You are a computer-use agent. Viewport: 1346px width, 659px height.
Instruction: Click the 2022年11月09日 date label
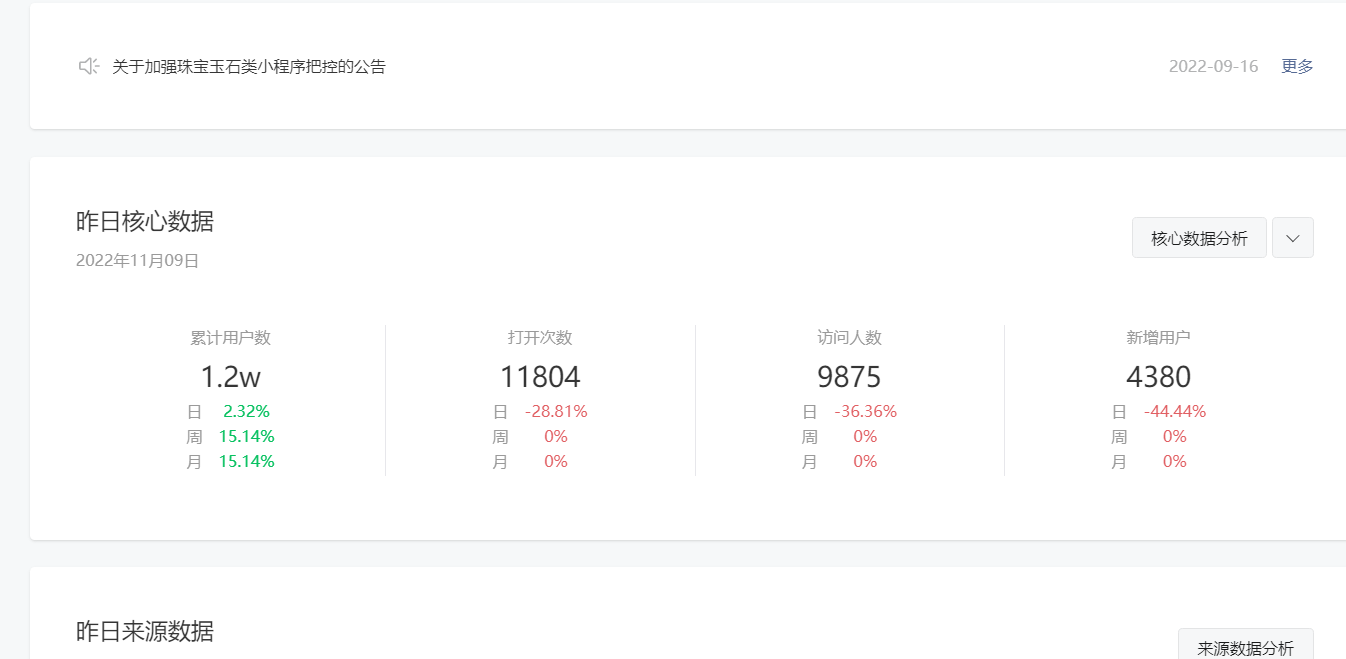tap(138, 261)
